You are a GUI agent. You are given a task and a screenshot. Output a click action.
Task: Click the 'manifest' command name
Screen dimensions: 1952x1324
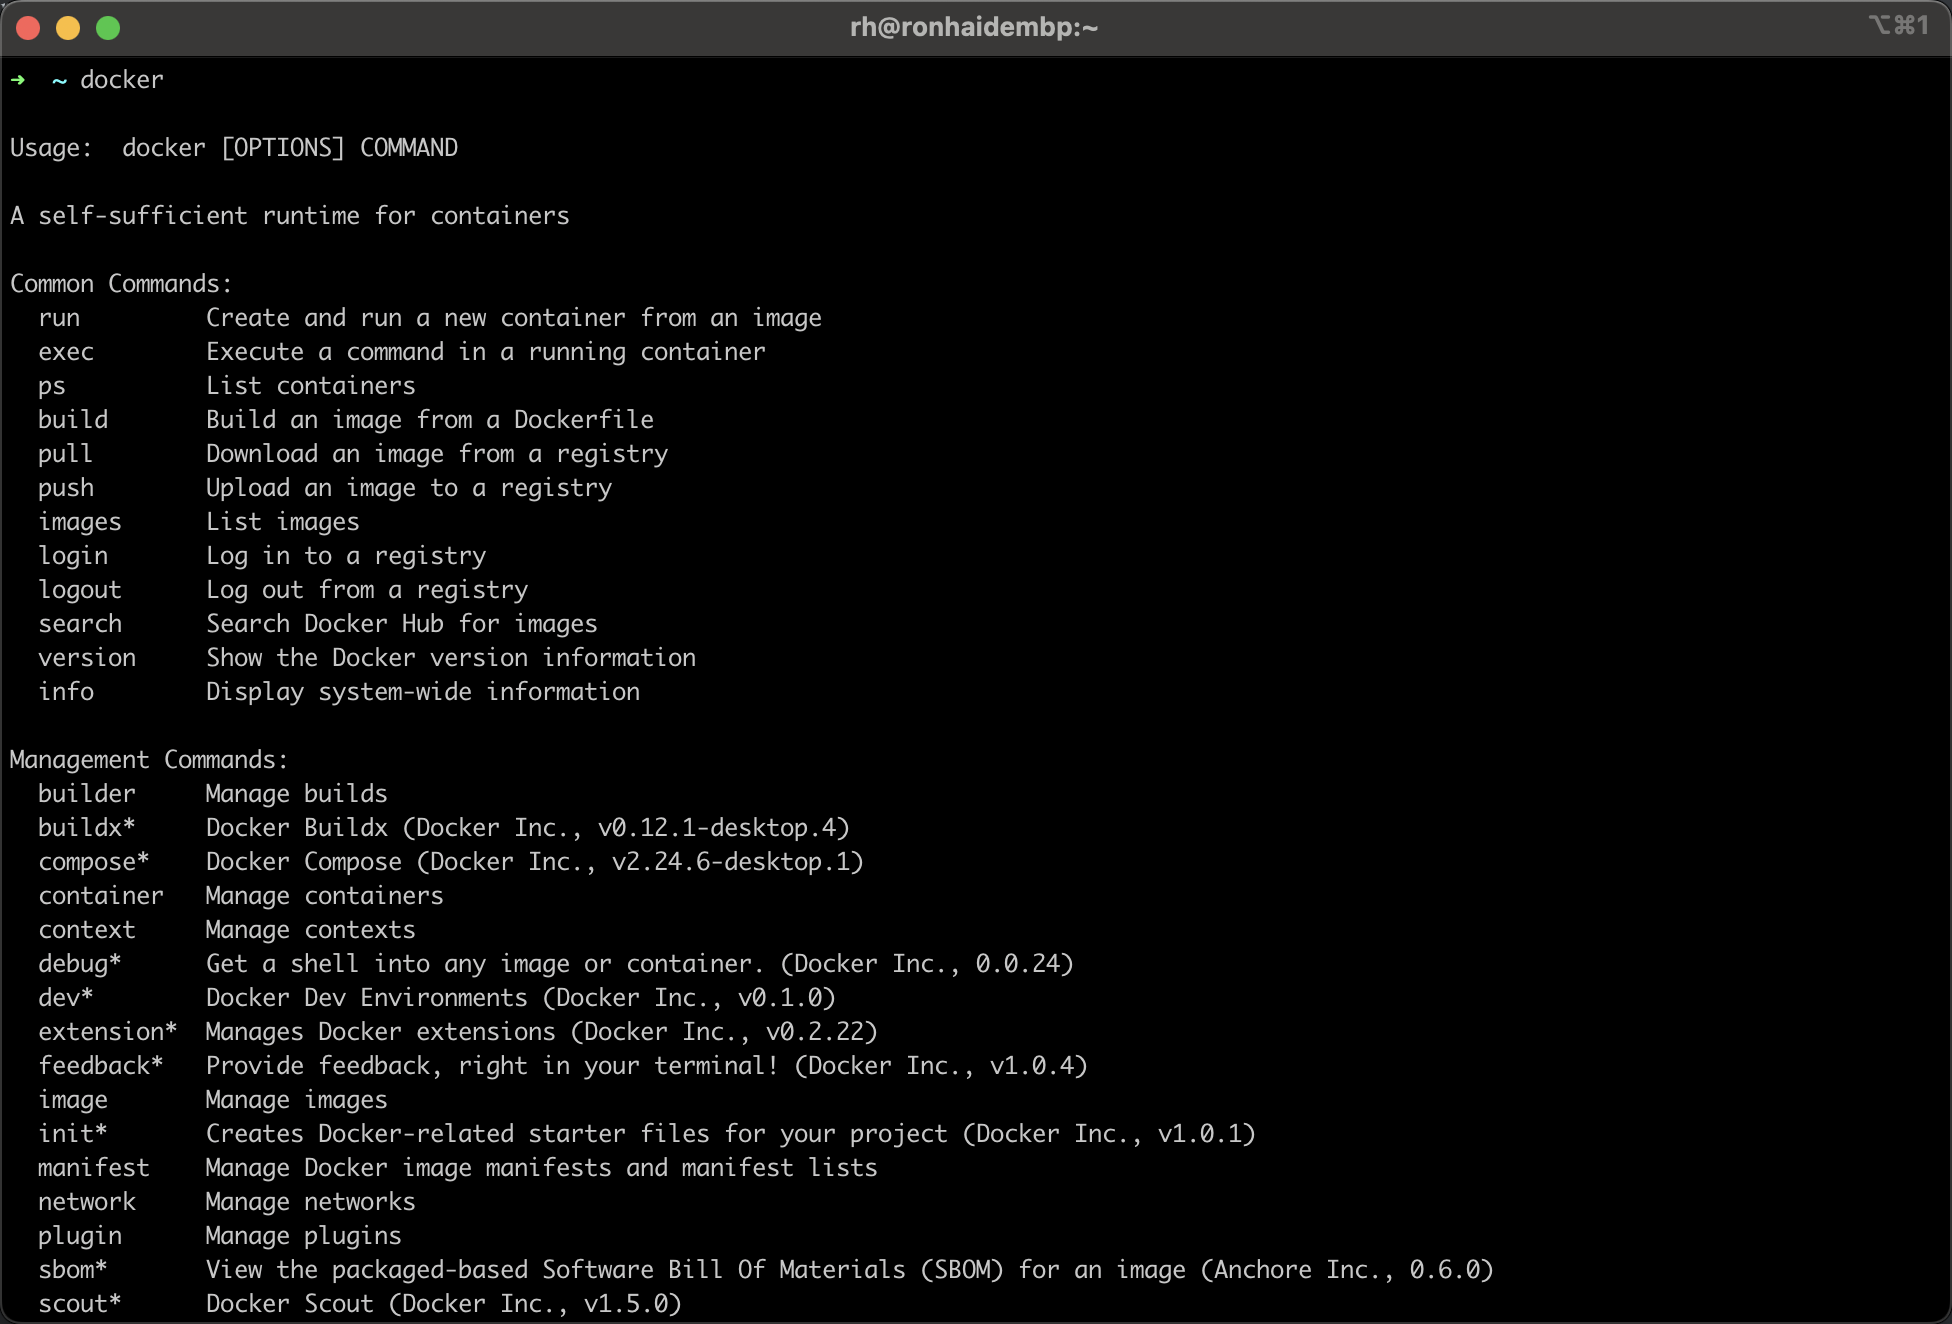pos(94,1168)
